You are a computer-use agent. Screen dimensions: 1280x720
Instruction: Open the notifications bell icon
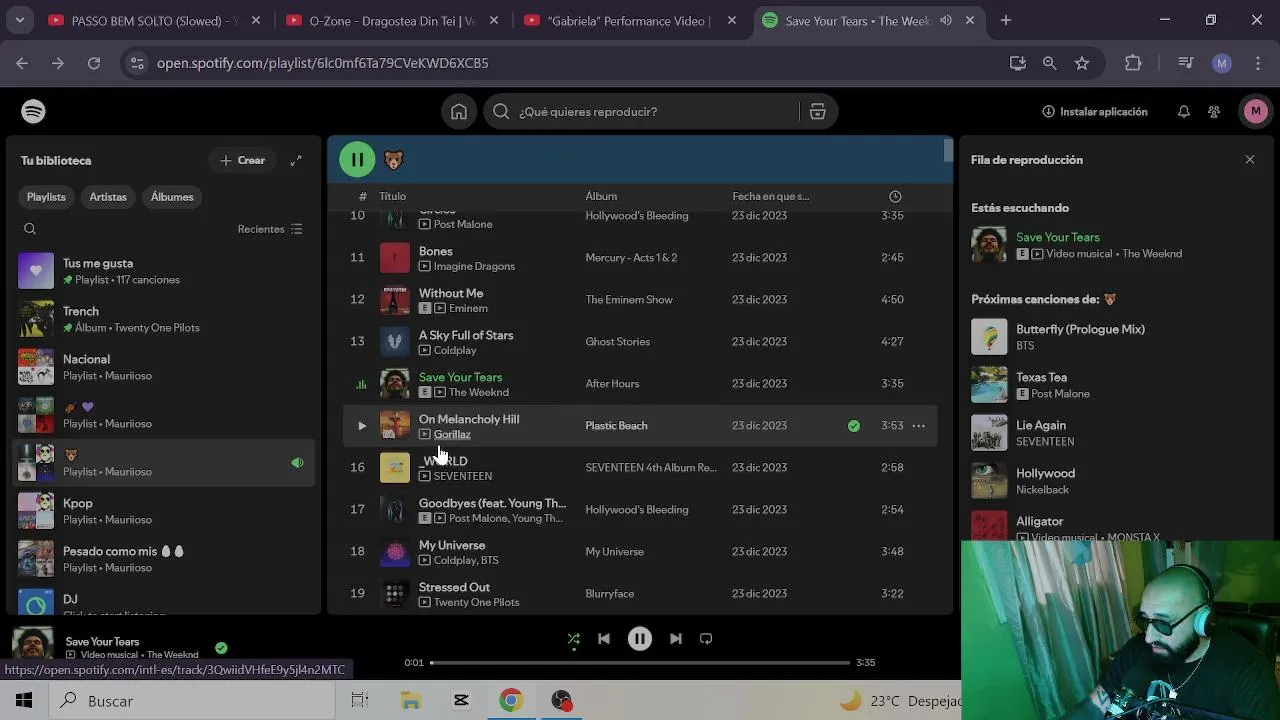click(1183, 112)
